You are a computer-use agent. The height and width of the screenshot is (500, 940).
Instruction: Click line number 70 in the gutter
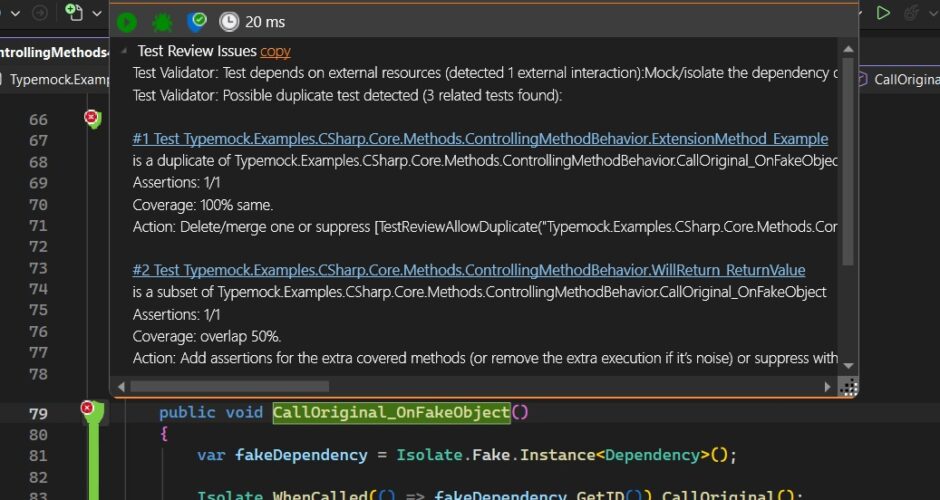[x=38, y=204]
